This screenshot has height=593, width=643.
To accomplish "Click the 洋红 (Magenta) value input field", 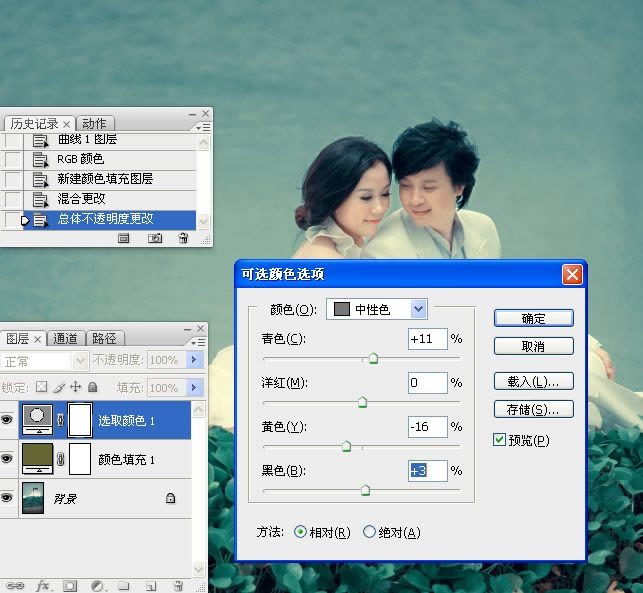I will point(427,383).
